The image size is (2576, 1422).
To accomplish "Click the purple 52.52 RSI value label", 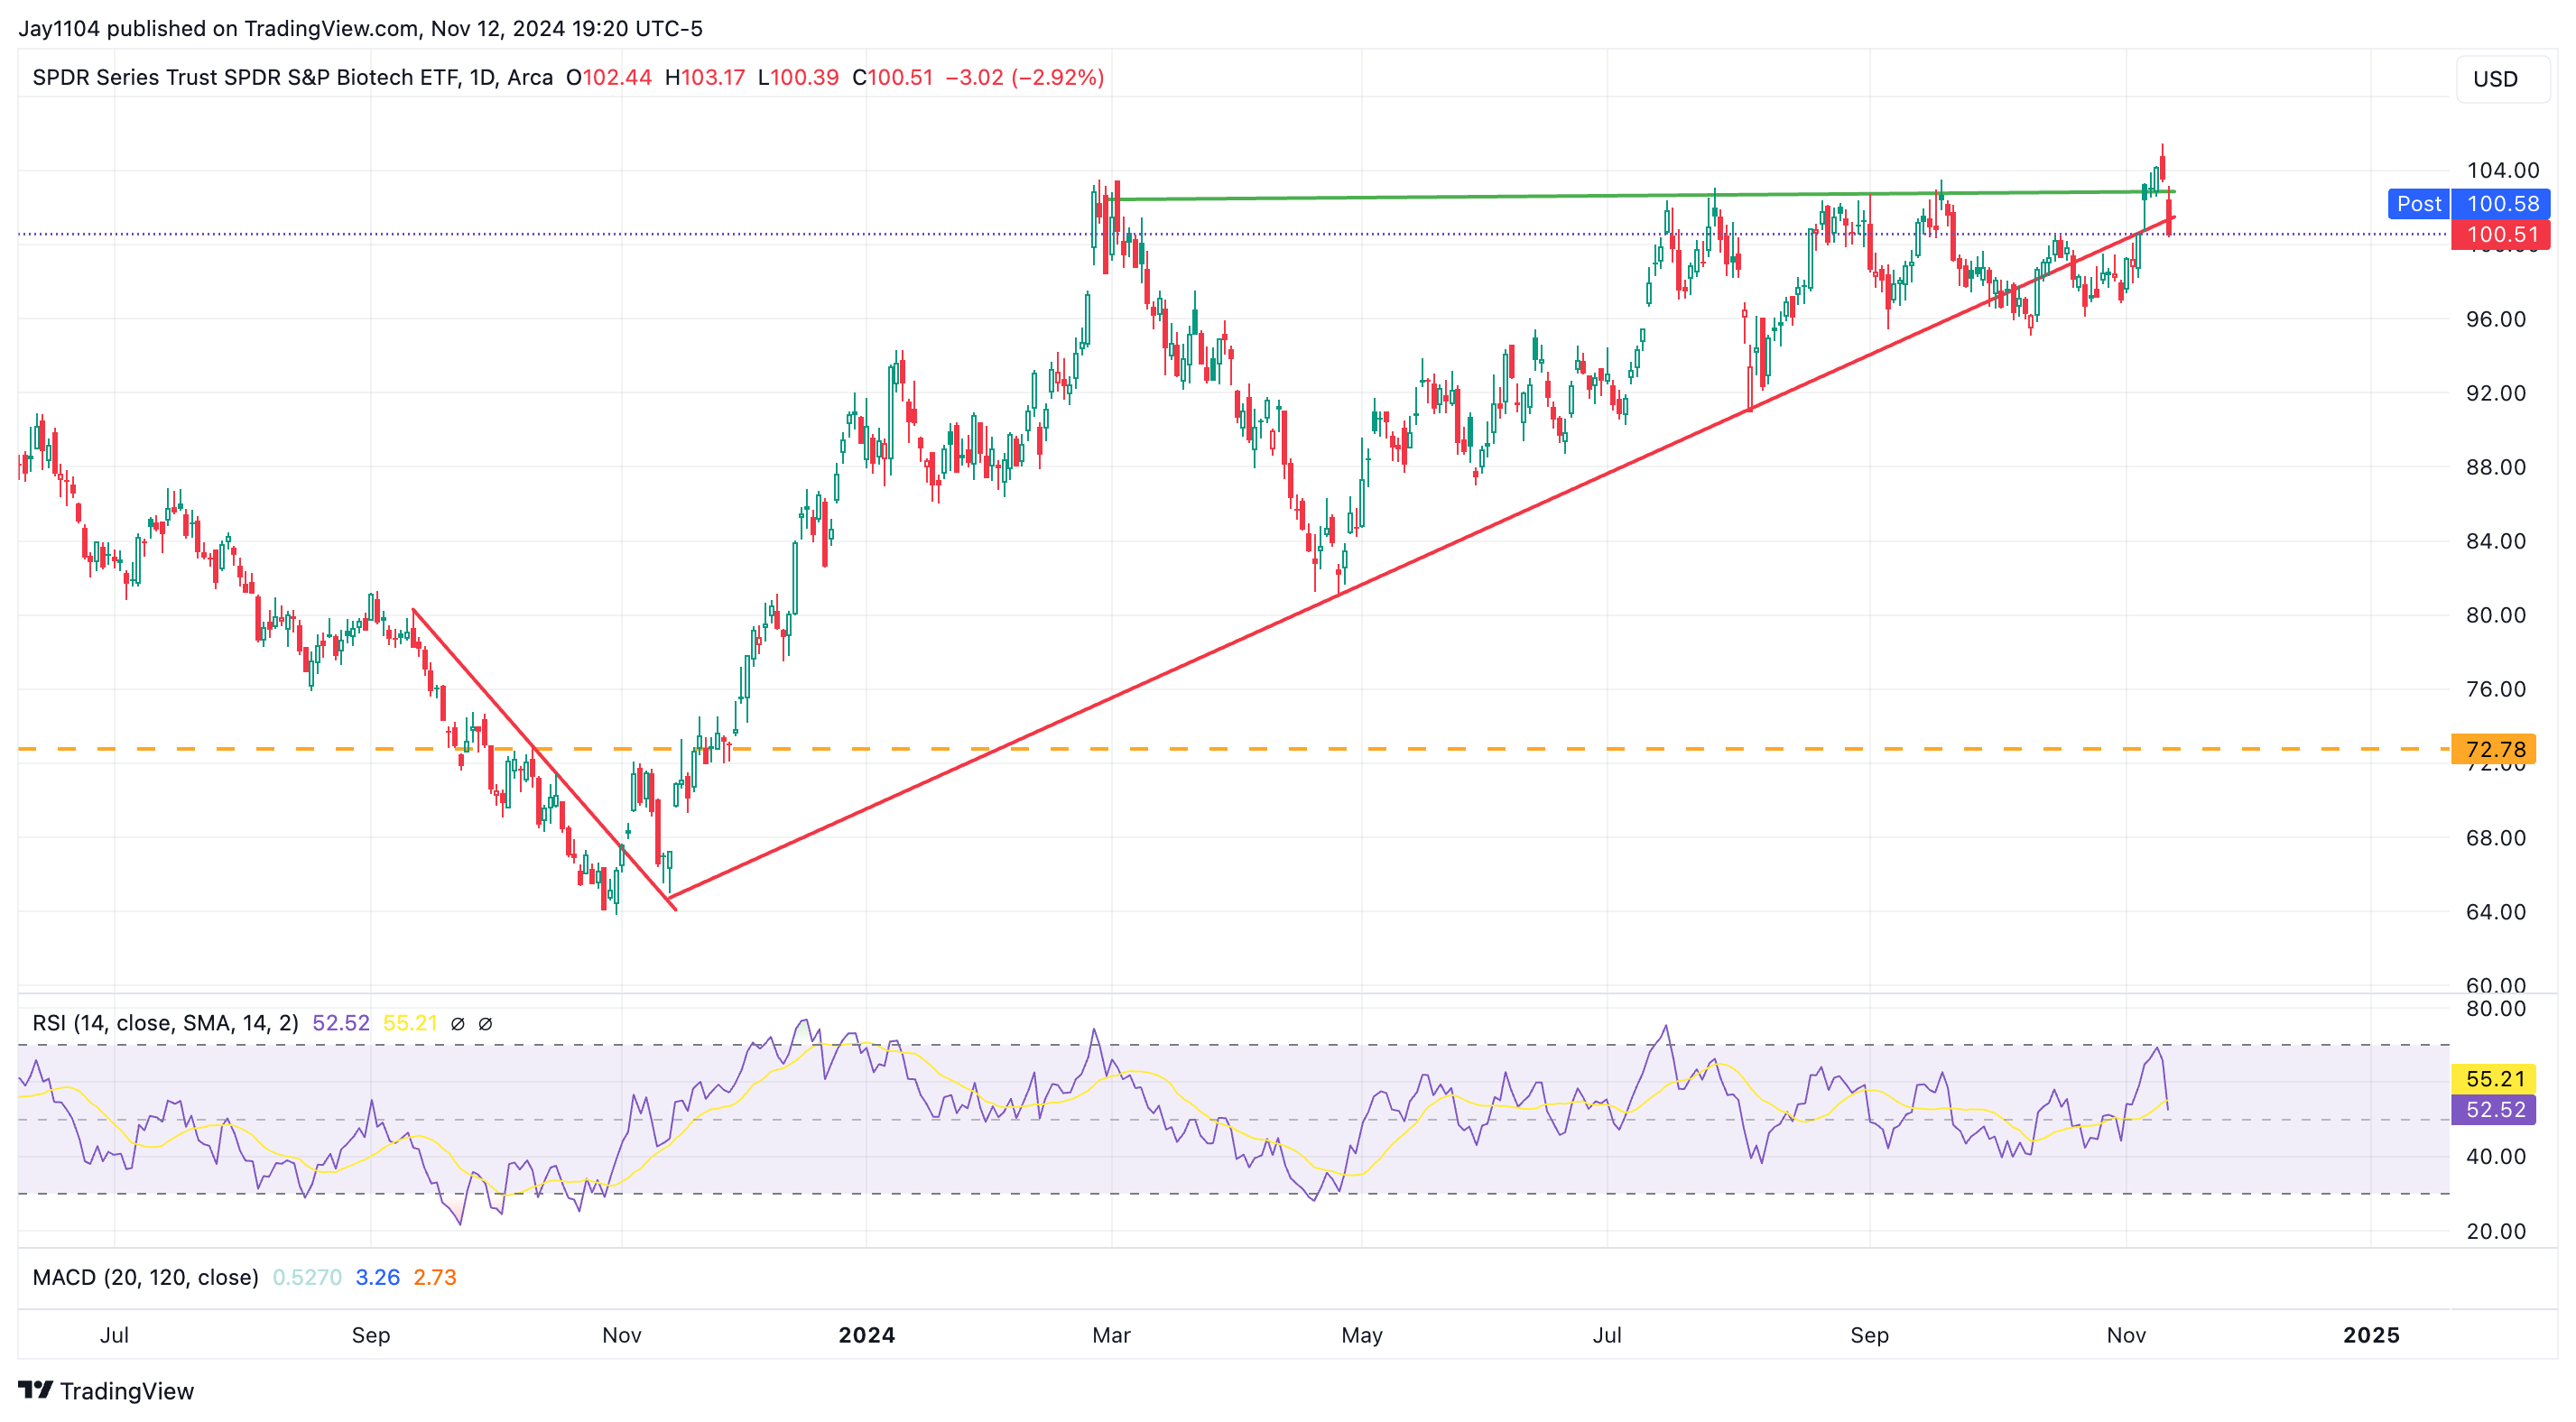I will point(2494,1109).
